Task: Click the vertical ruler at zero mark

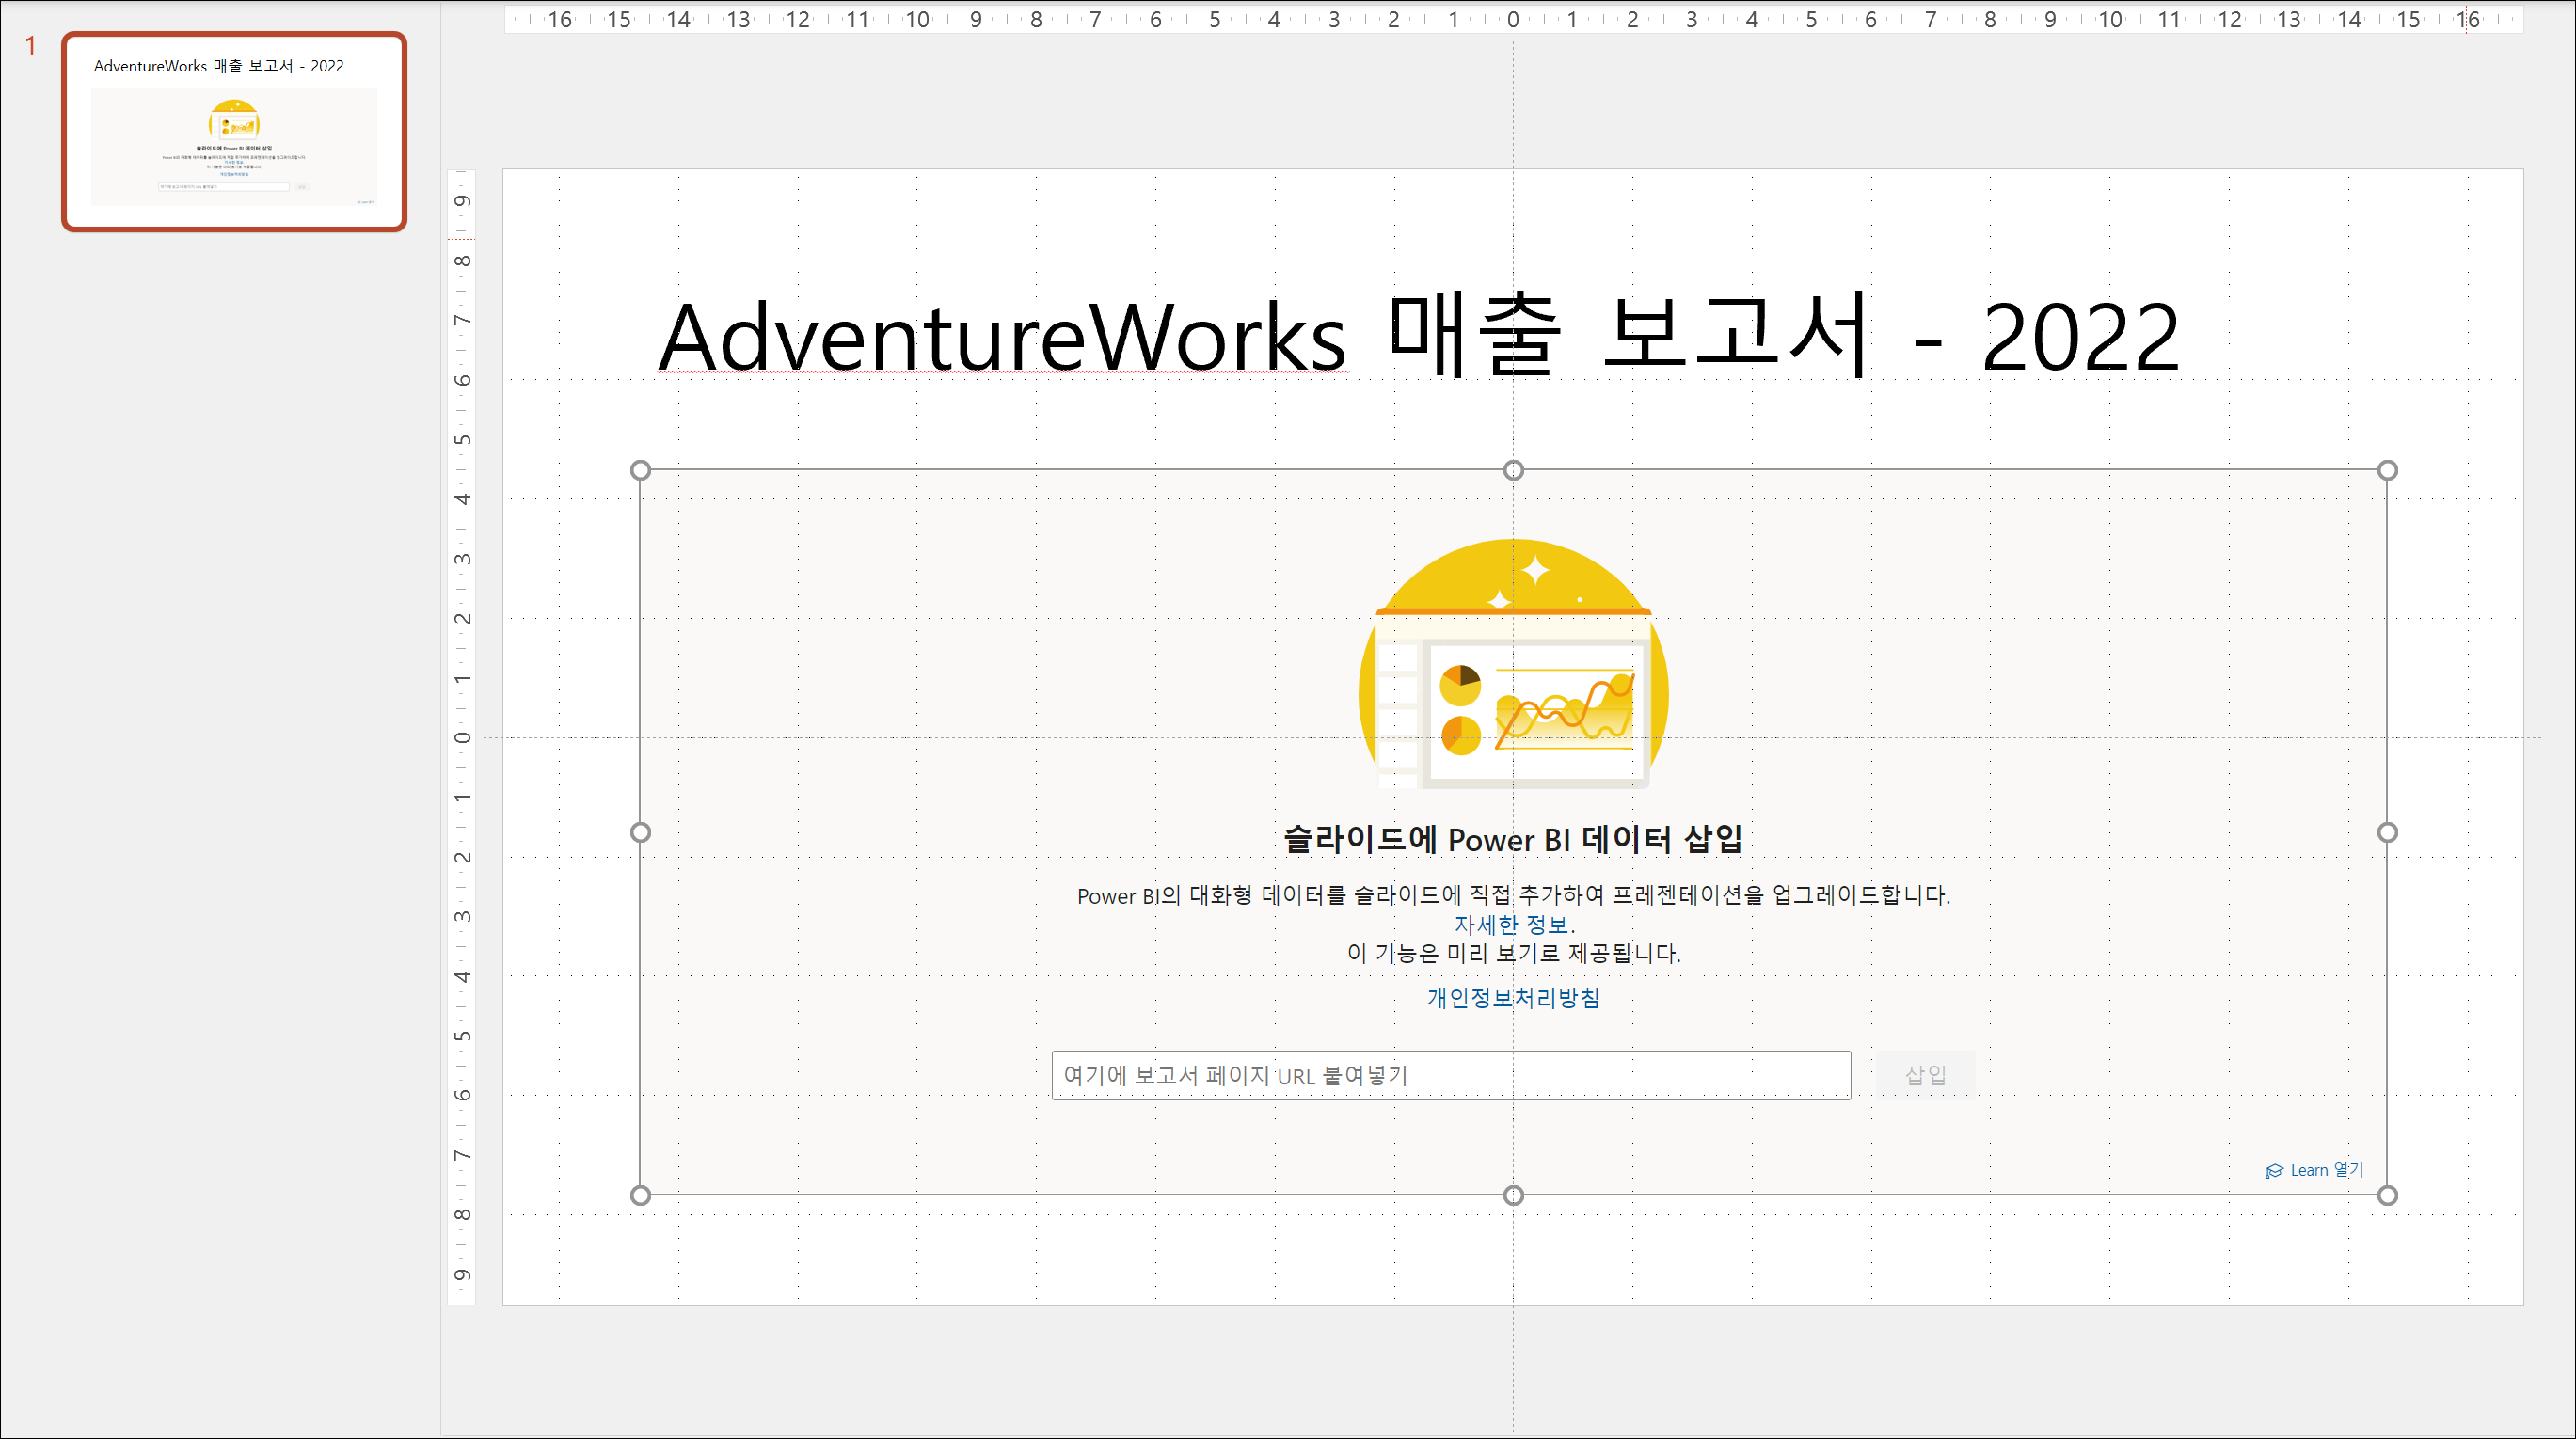Action: pyautogui.click(x=462, y=738)
